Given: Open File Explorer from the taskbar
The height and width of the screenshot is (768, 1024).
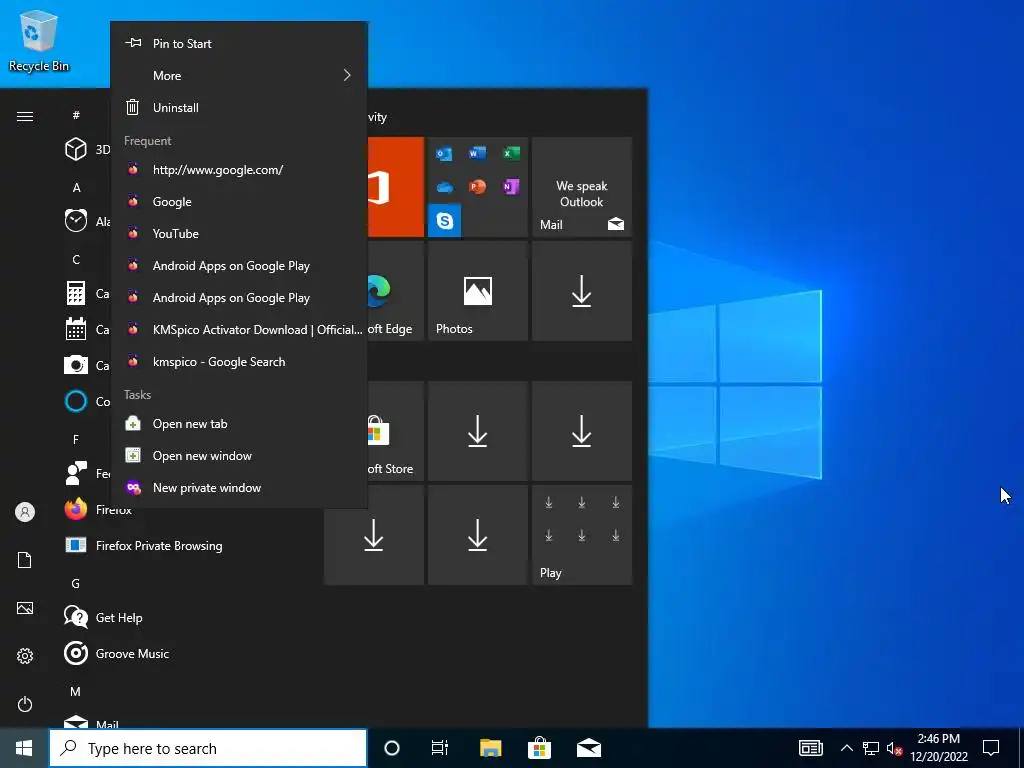Looking at the screenshot, I should (490, 748).
